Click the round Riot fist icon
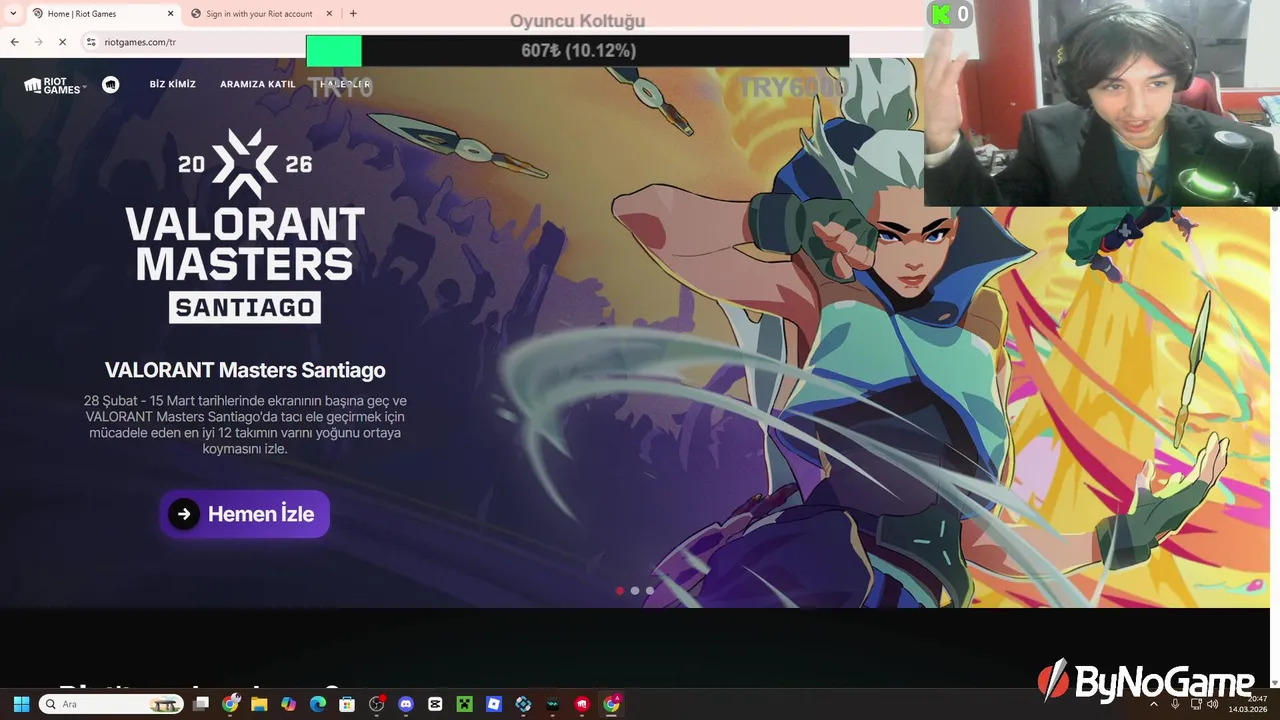The width and height of the screenshot is (1280, 720). coord(111,85)
